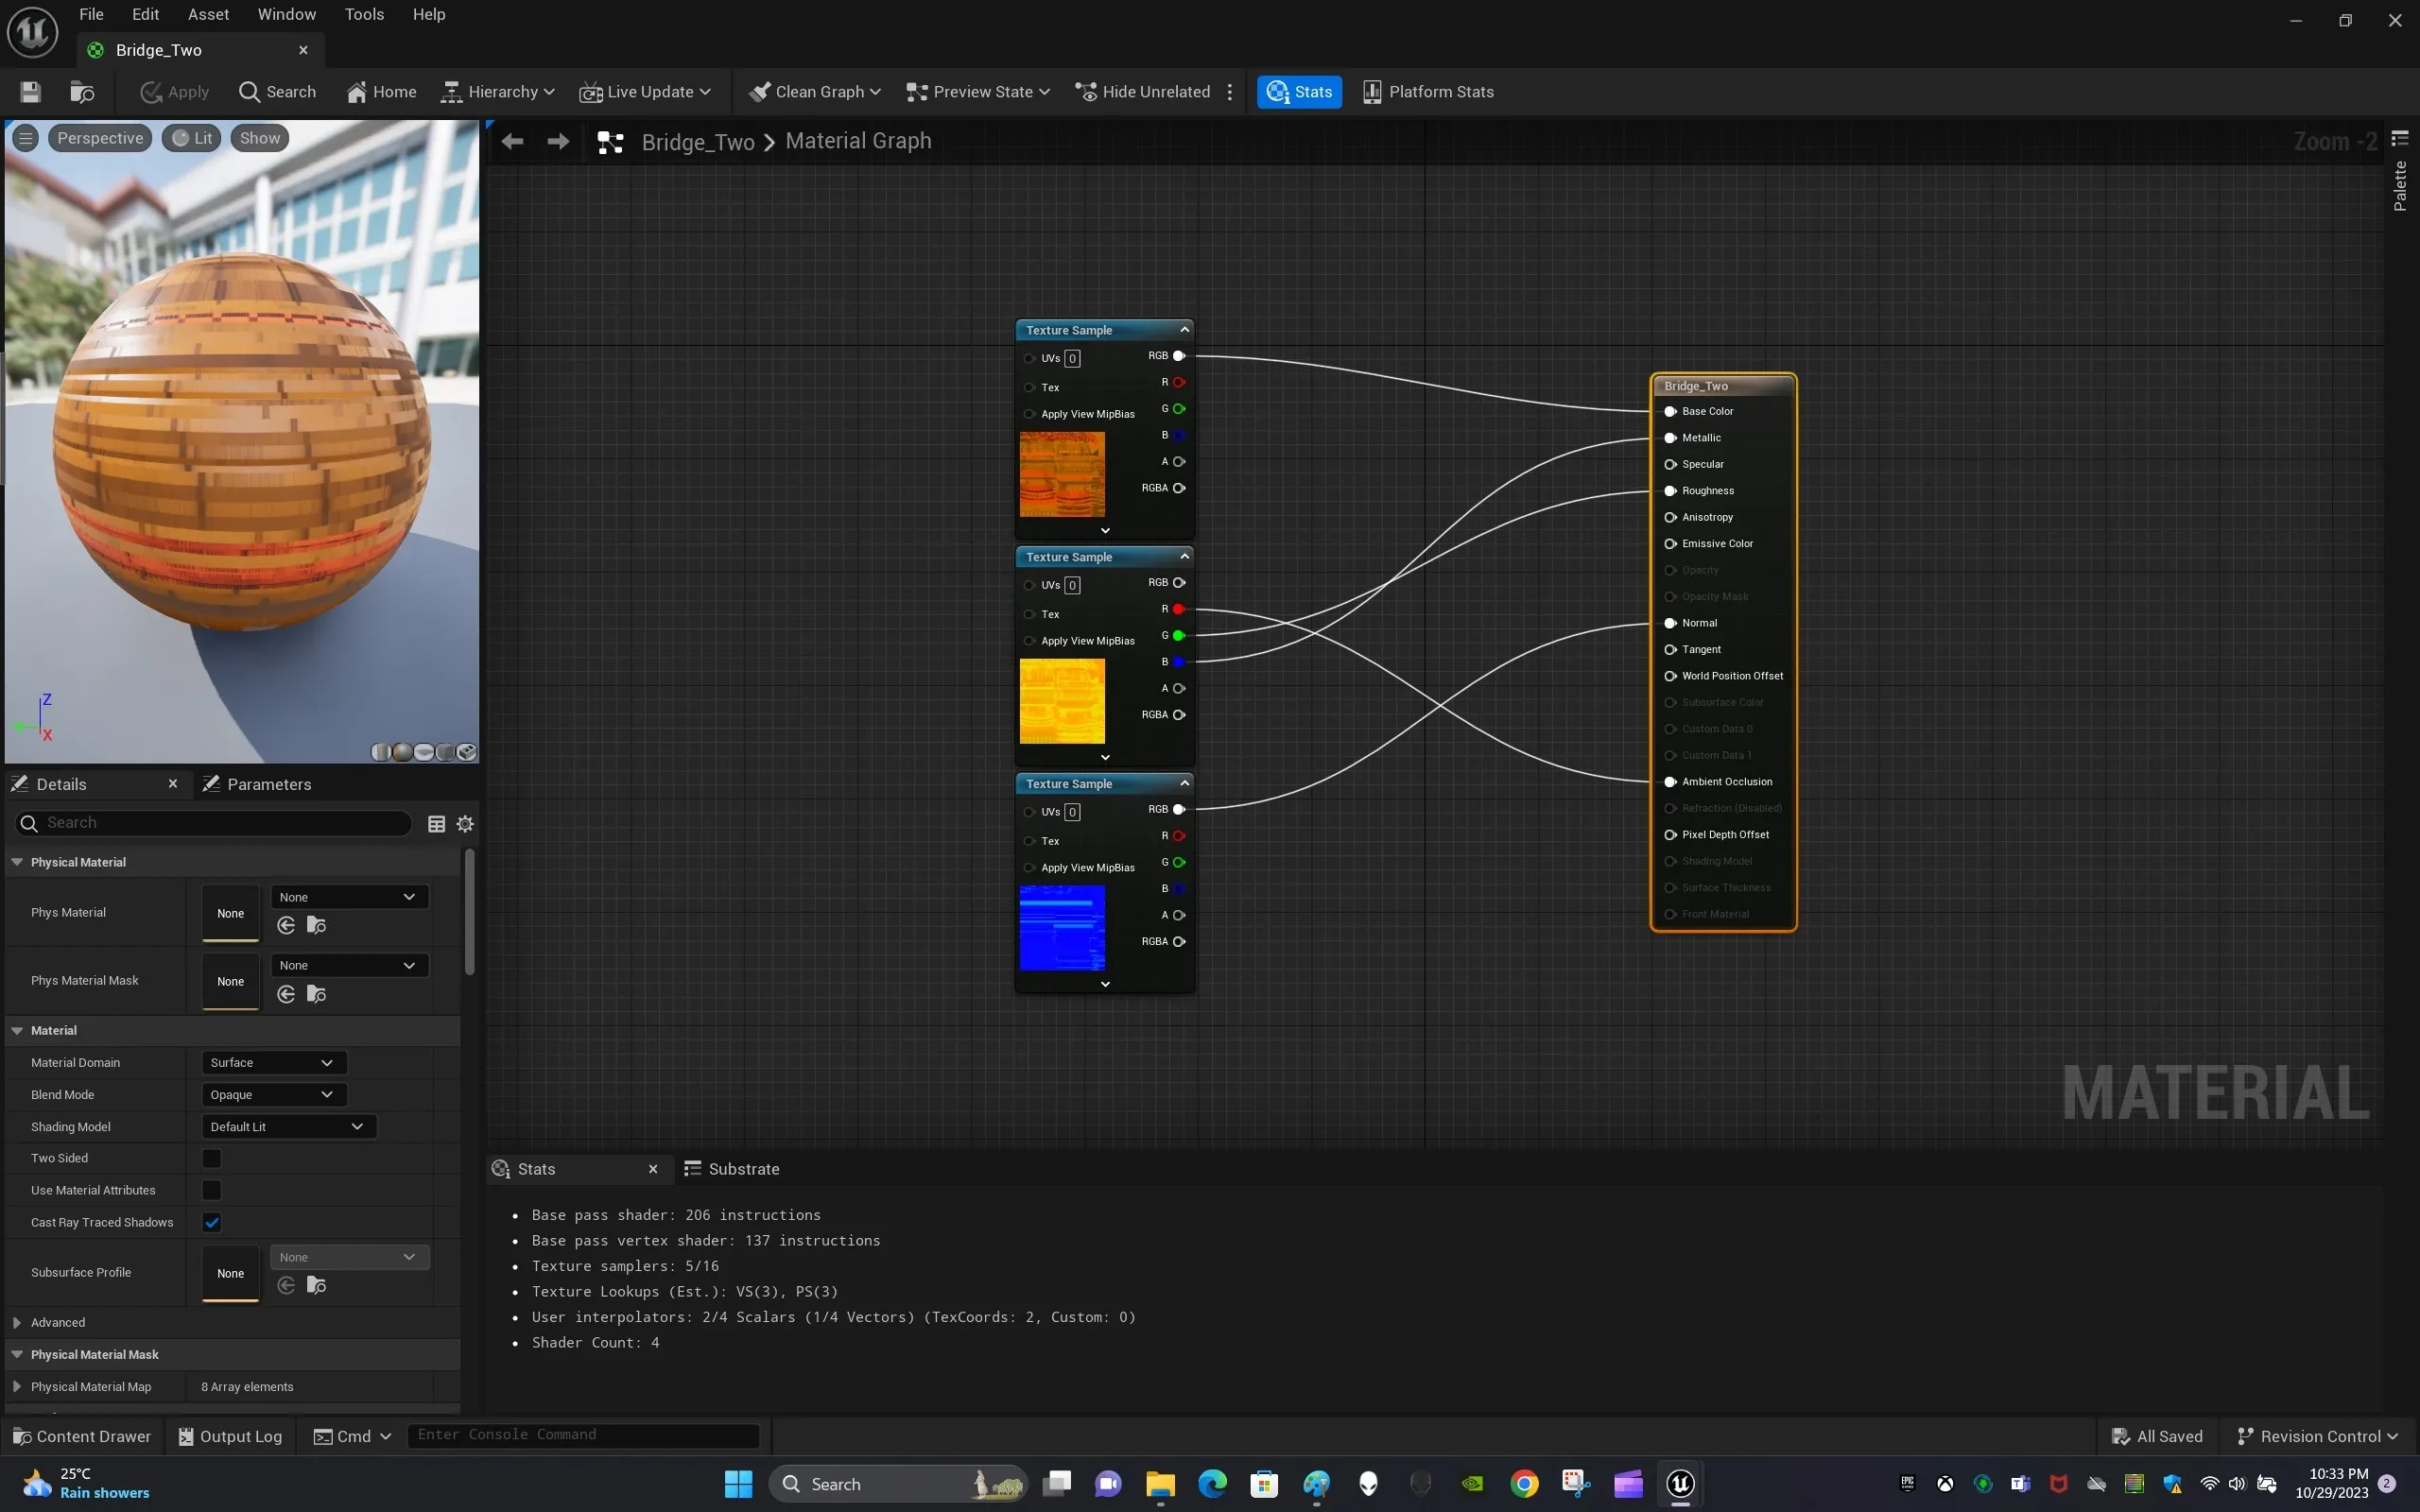Click the Hierarchy panel icon
Image resolution: width=2420 pixels, height=1512 pixels.
[x=450, y=91]
